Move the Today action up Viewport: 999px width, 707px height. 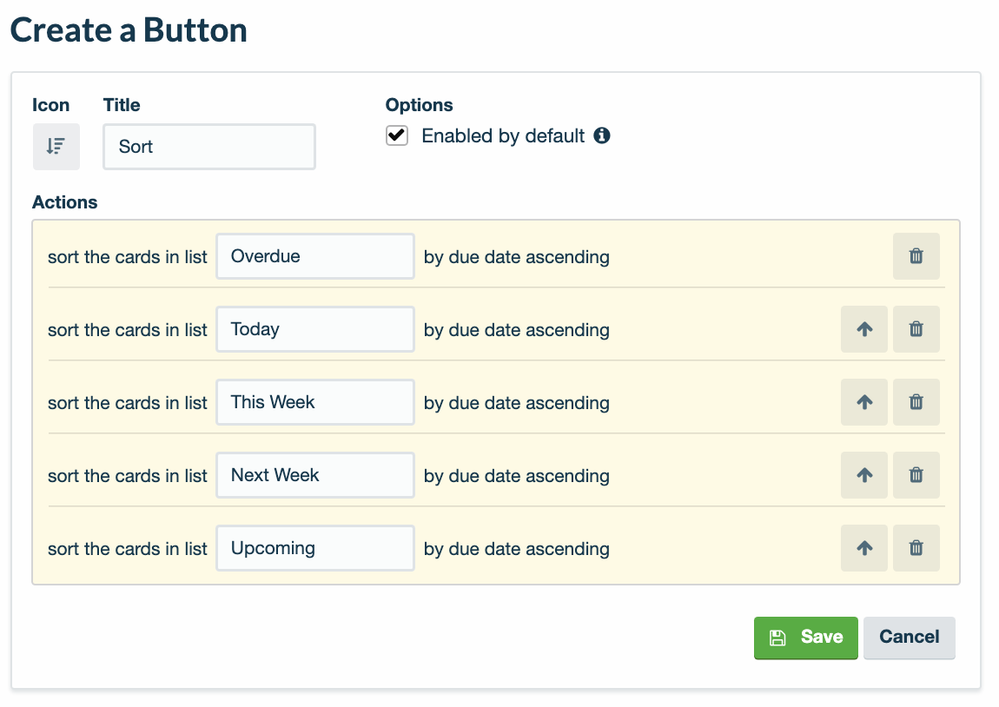pos(865,329)
